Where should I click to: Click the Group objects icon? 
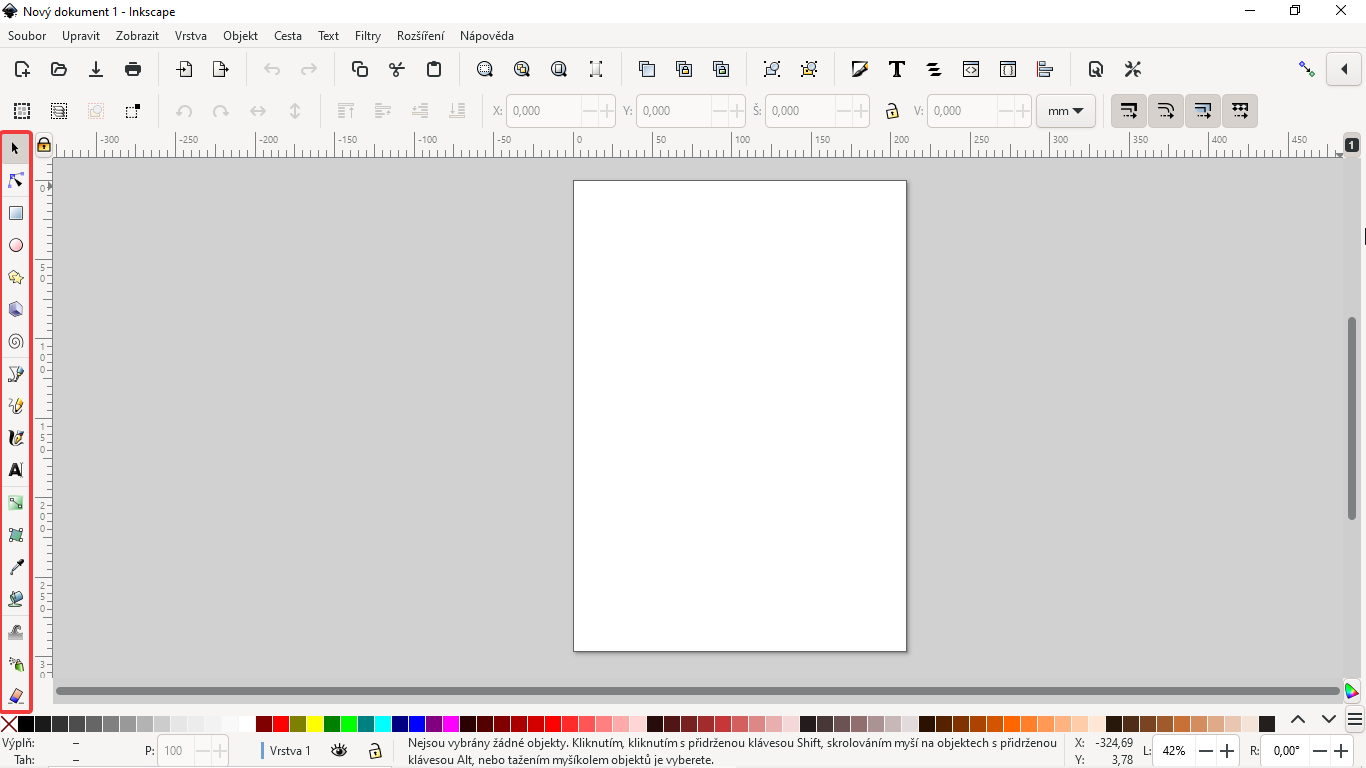(x=772, y=69)
